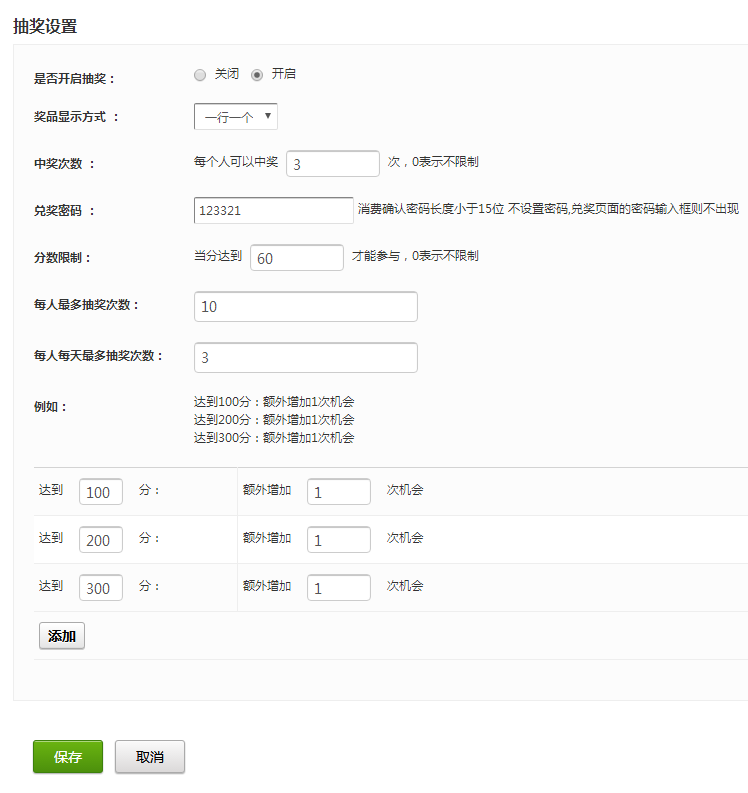Click the 兑奖密码 input field

273,211
